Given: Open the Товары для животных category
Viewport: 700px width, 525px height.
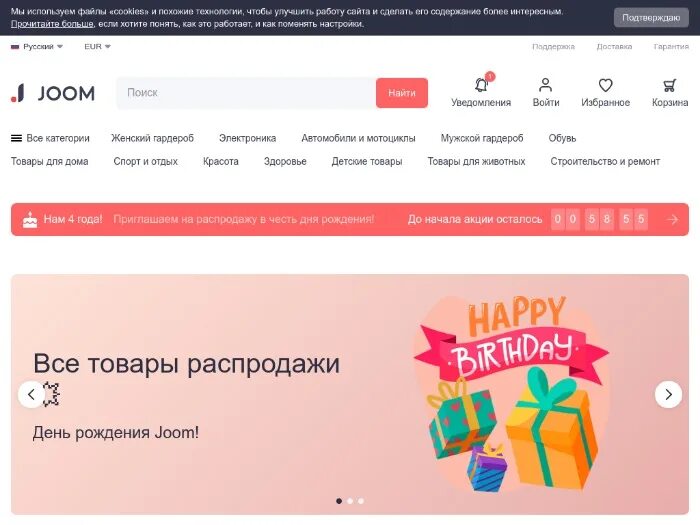Looking at the screenshot, I should [x=476, y=162].
